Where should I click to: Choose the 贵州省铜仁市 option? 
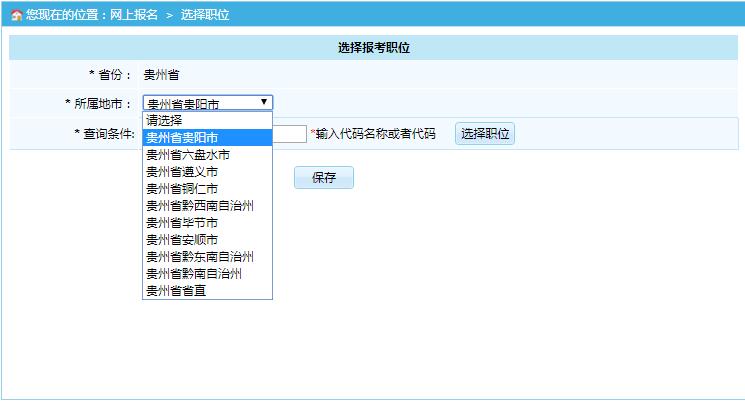(x=182, y=189)
